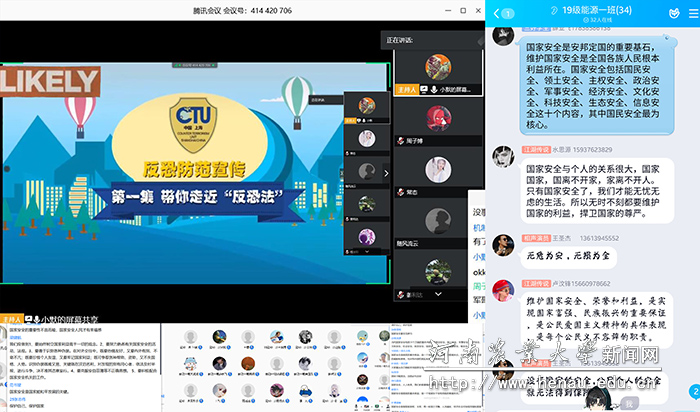
Task: Select 常杰's participant tile
Action: pos(438,175)
